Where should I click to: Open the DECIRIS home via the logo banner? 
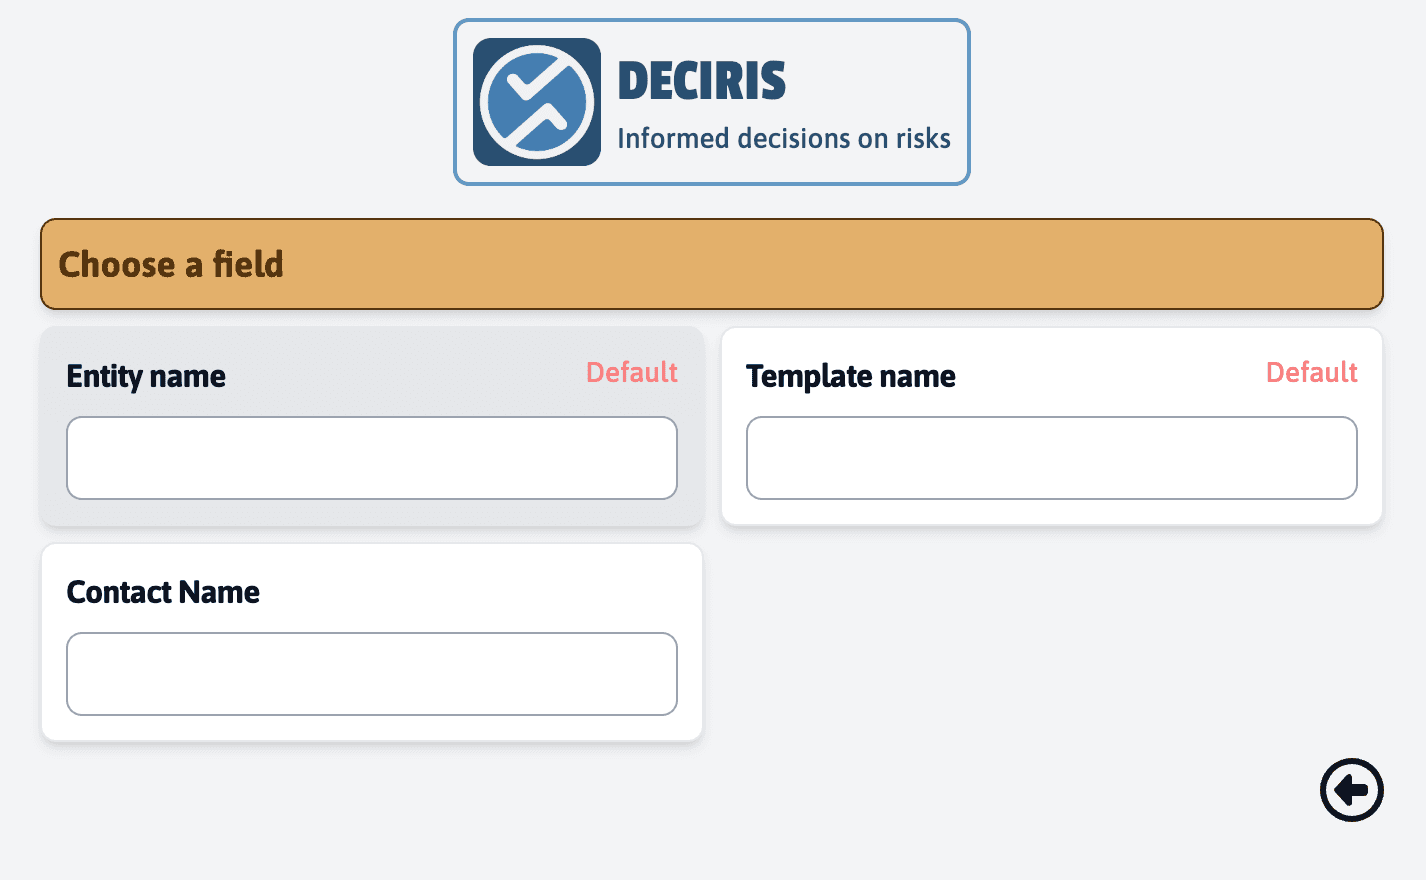tap(711, 100)
